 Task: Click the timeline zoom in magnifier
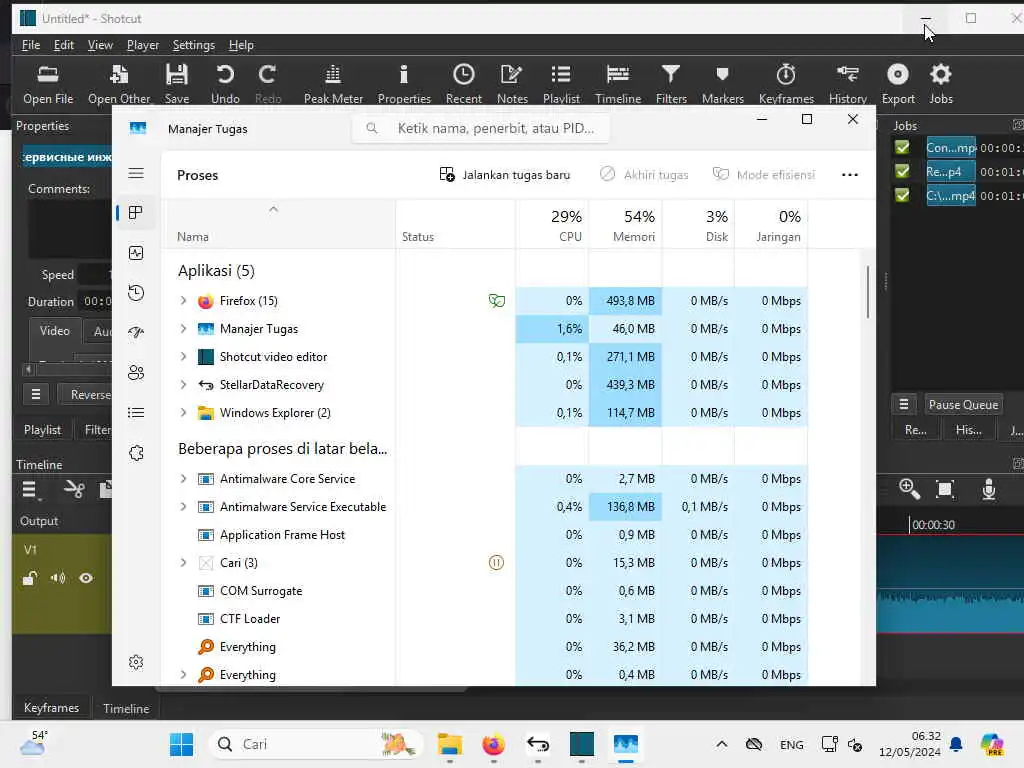point(909,488)
